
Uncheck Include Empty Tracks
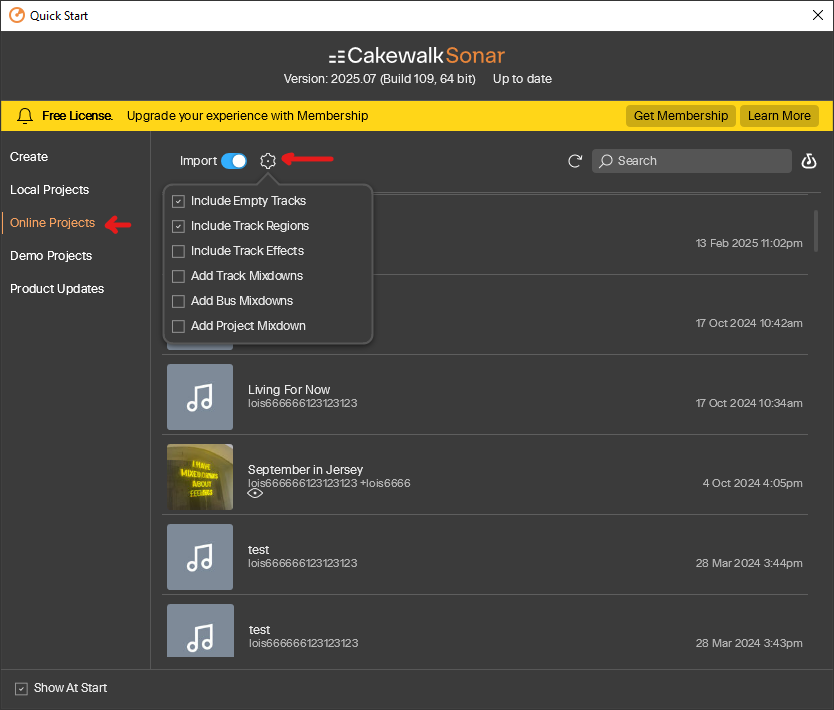179,201
